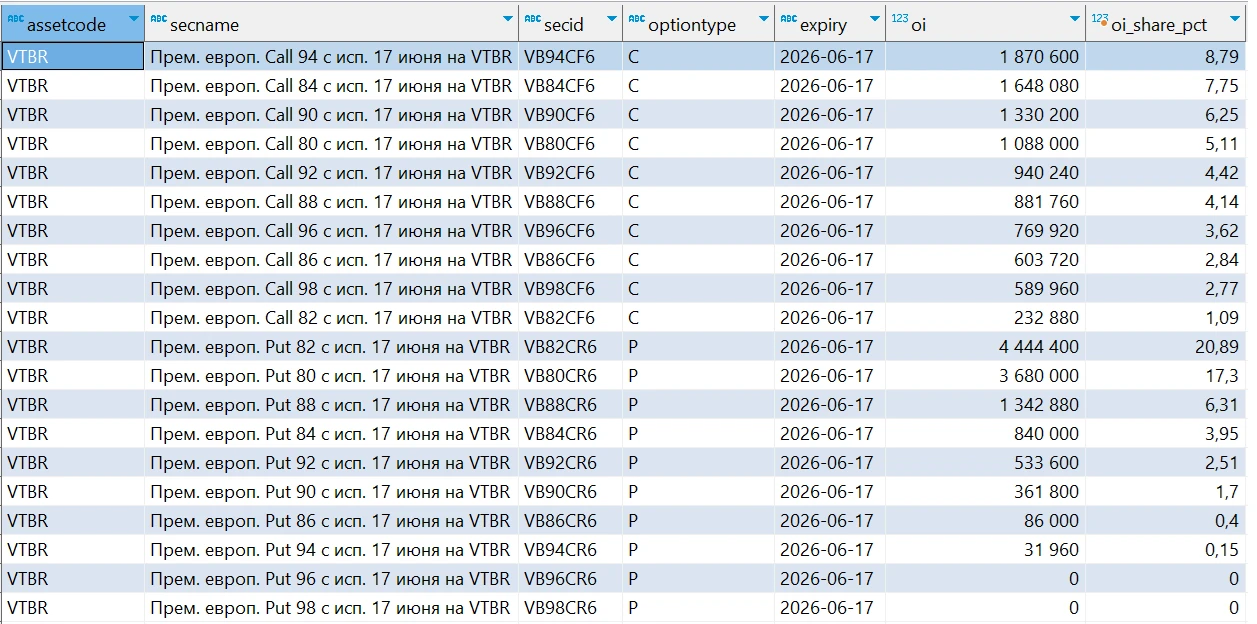1257x624 pixels.
Task: Select the share percentage cell 6,31
Action: (1165, 405)
